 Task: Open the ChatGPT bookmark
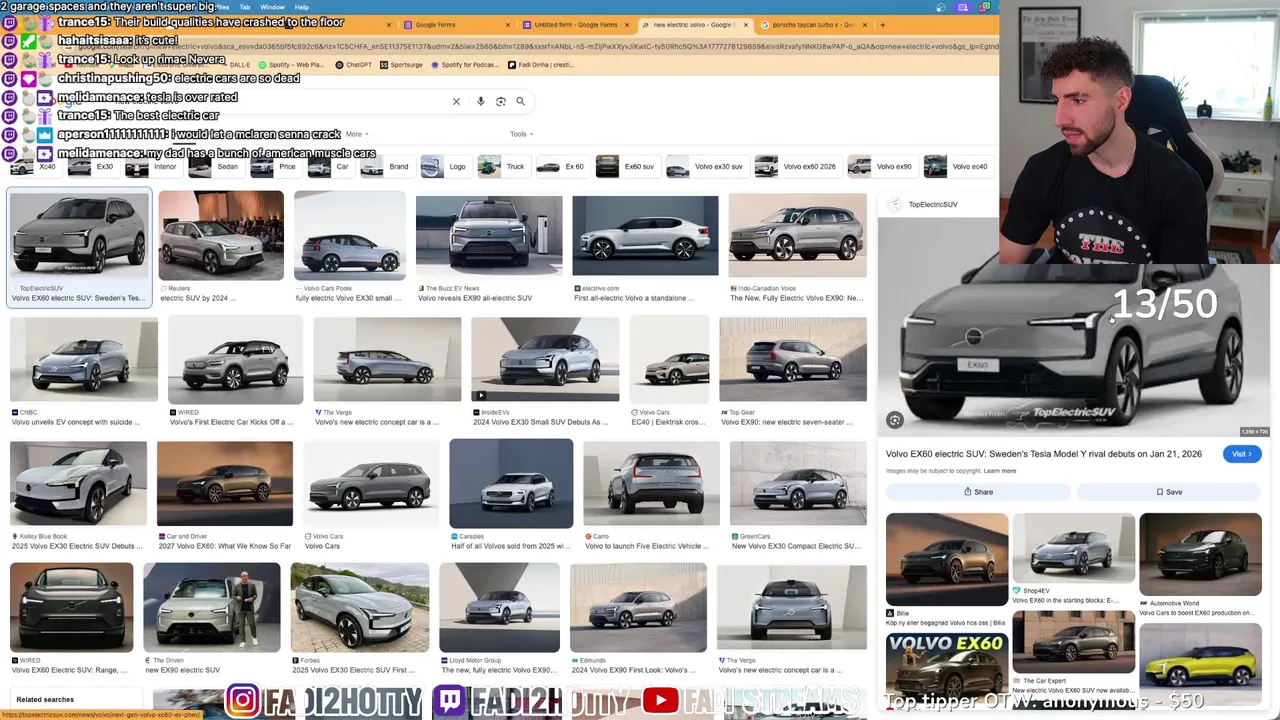coord(353,65)
